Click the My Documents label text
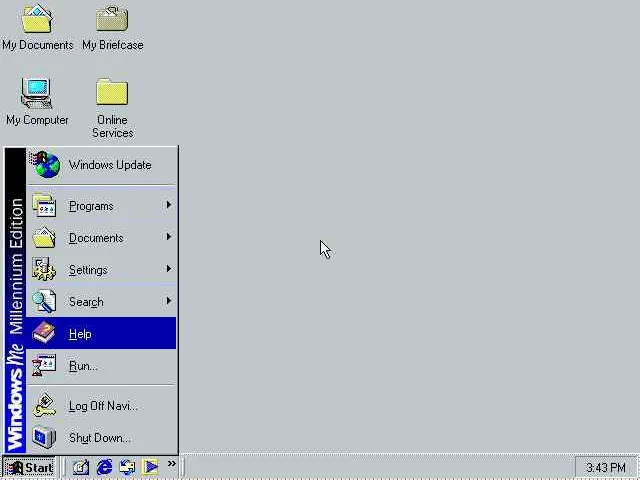Image resolution: width=640 pixels, height=480 pixels. tap(38, 45)
